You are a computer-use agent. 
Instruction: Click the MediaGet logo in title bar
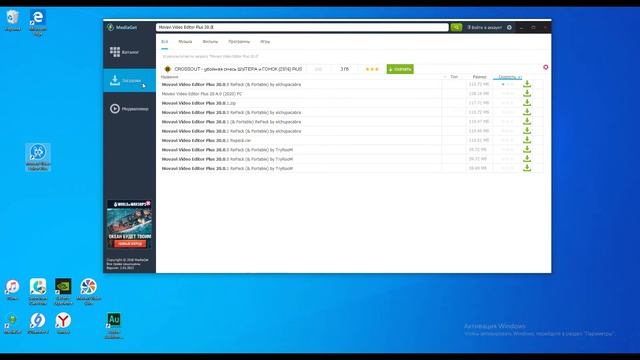pos(122,27)
